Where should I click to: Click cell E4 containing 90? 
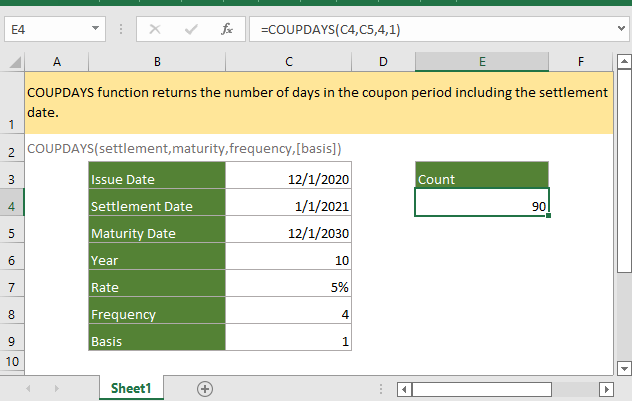pyautogui.click(x=482, y=206)
